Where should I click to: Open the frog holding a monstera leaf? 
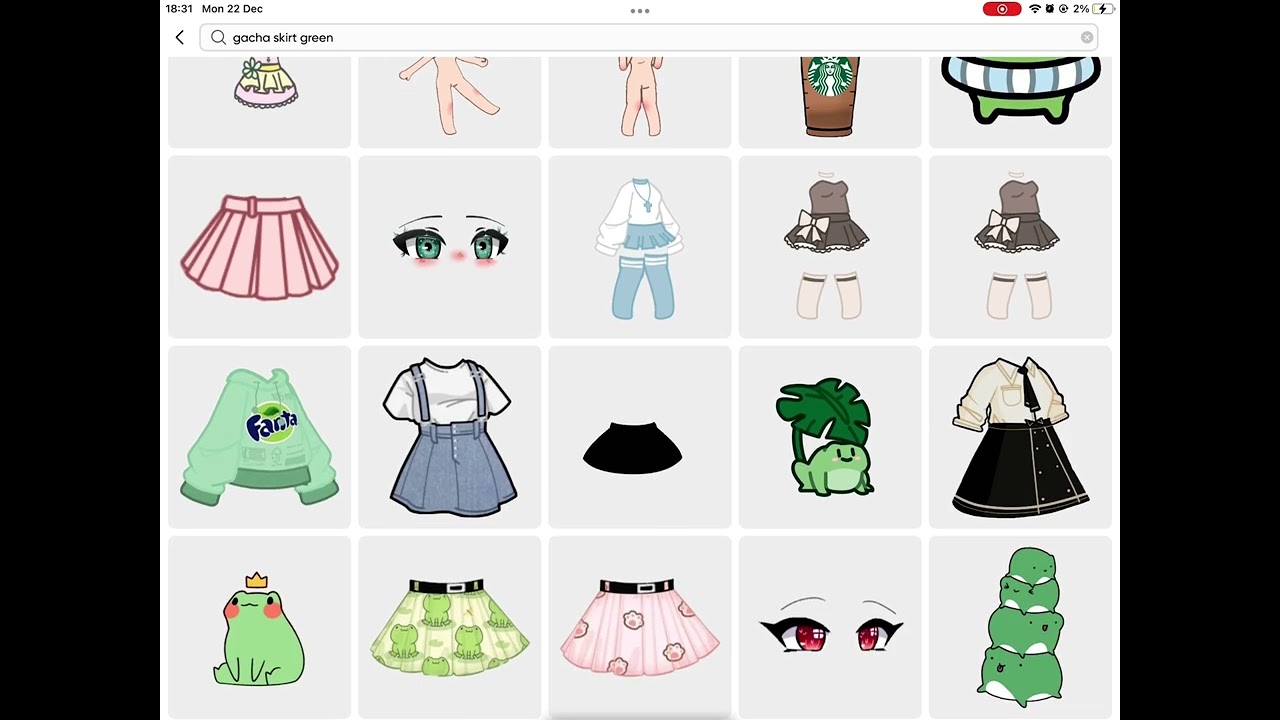pyautogui.click(x=830, y=437)
